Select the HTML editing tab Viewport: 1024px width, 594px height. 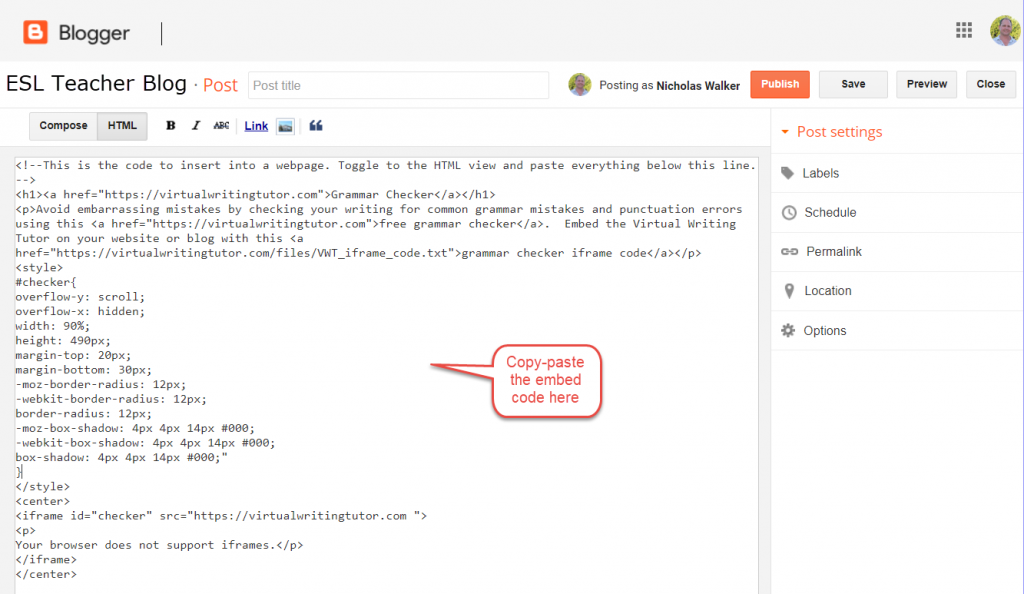[x=122, y=126]
